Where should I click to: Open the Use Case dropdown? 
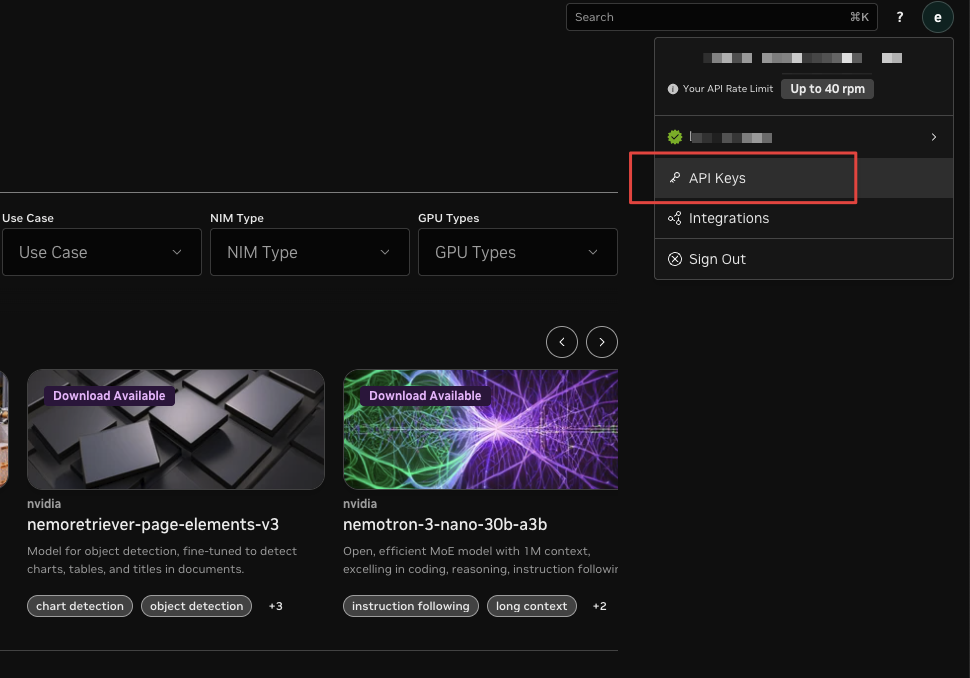pyautogui.click(x=102, y=252)
